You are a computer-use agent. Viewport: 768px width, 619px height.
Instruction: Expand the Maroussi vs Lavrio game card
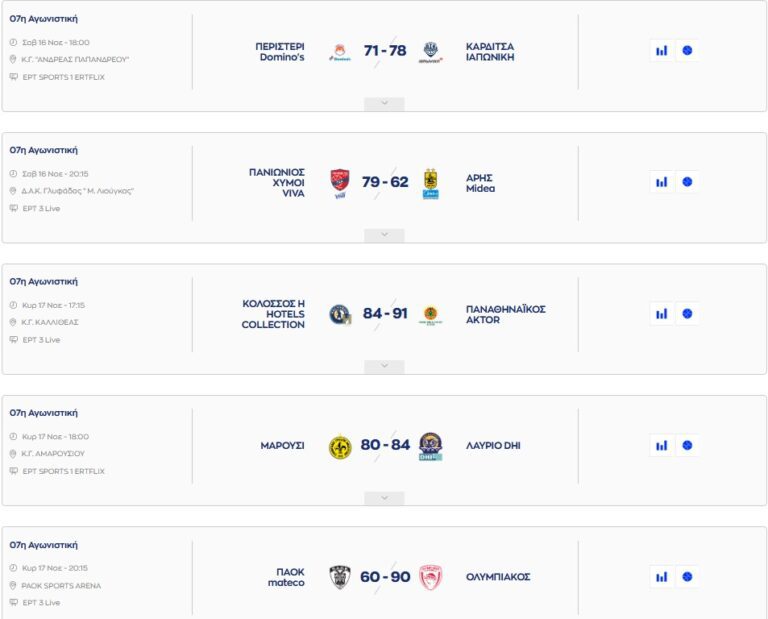tap(384, 498)
